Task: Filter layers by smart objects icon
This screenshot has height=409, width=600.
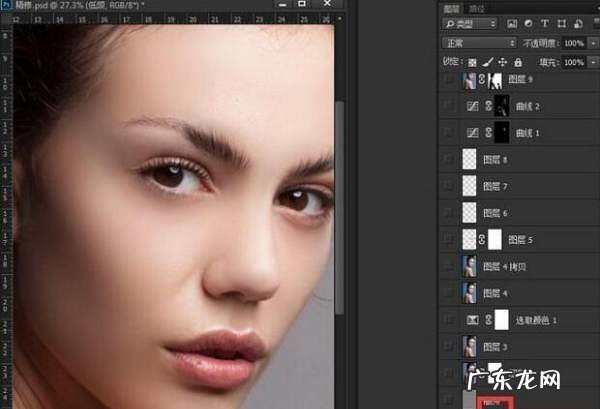Action: [578, 24]
